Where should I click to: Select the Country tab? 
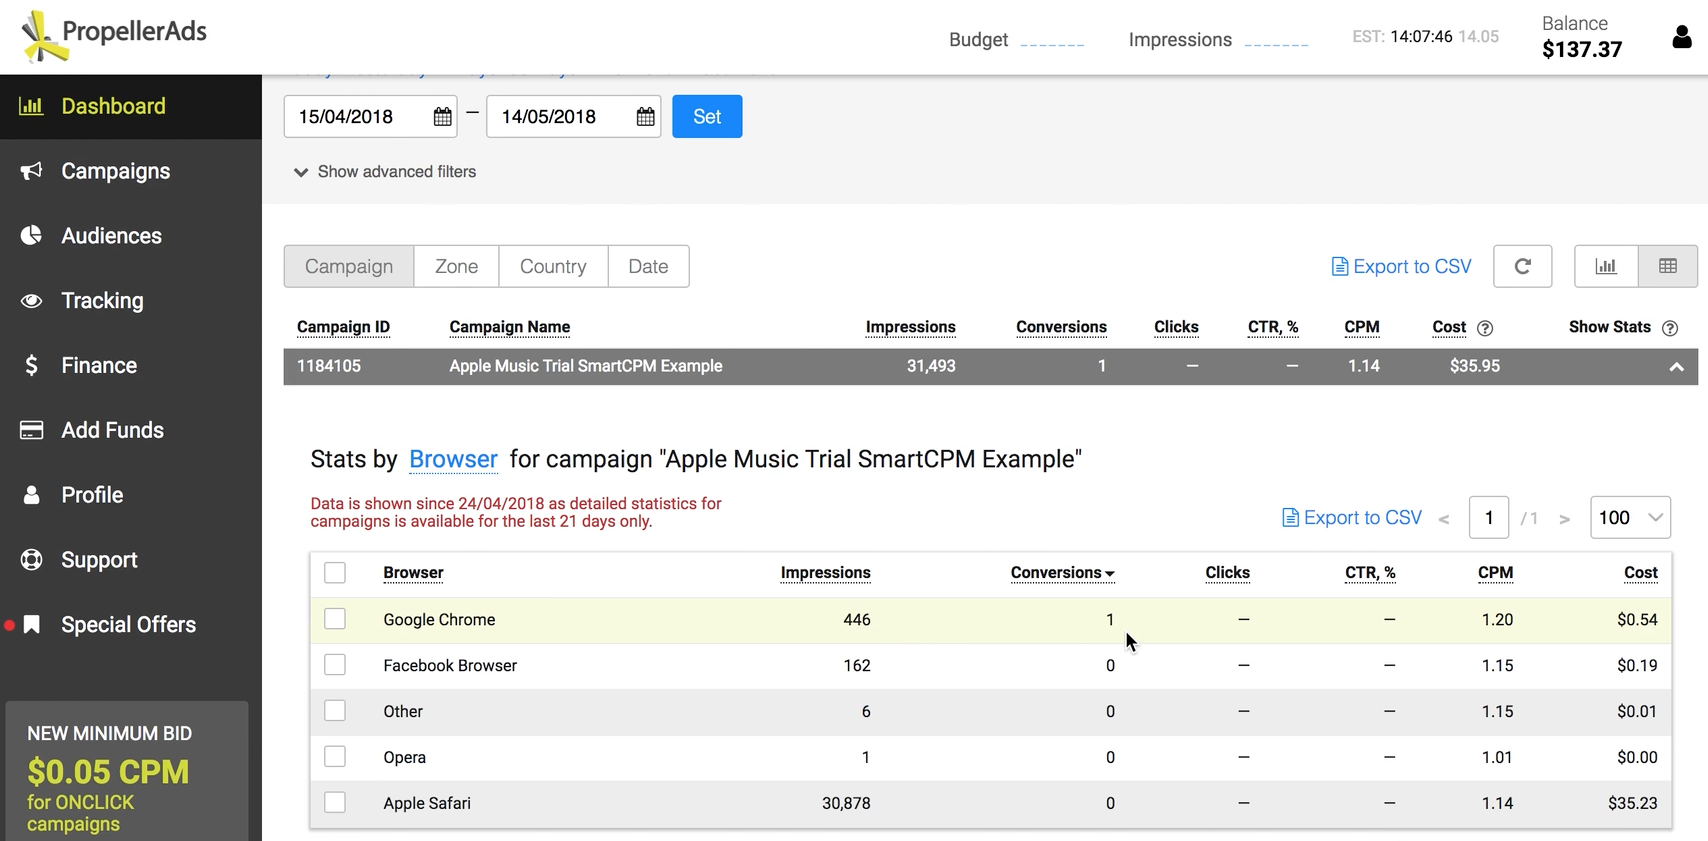pos(553,266)
